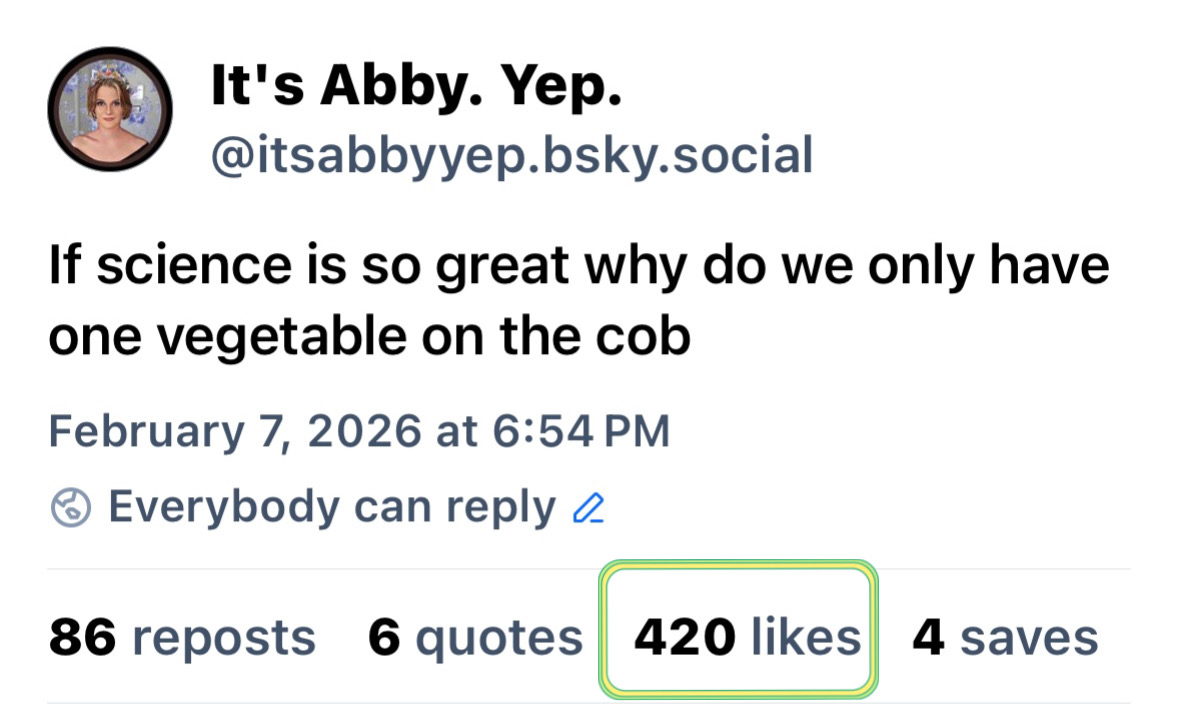
Task: Open the 4 saves count
Action: point(1004,637)
